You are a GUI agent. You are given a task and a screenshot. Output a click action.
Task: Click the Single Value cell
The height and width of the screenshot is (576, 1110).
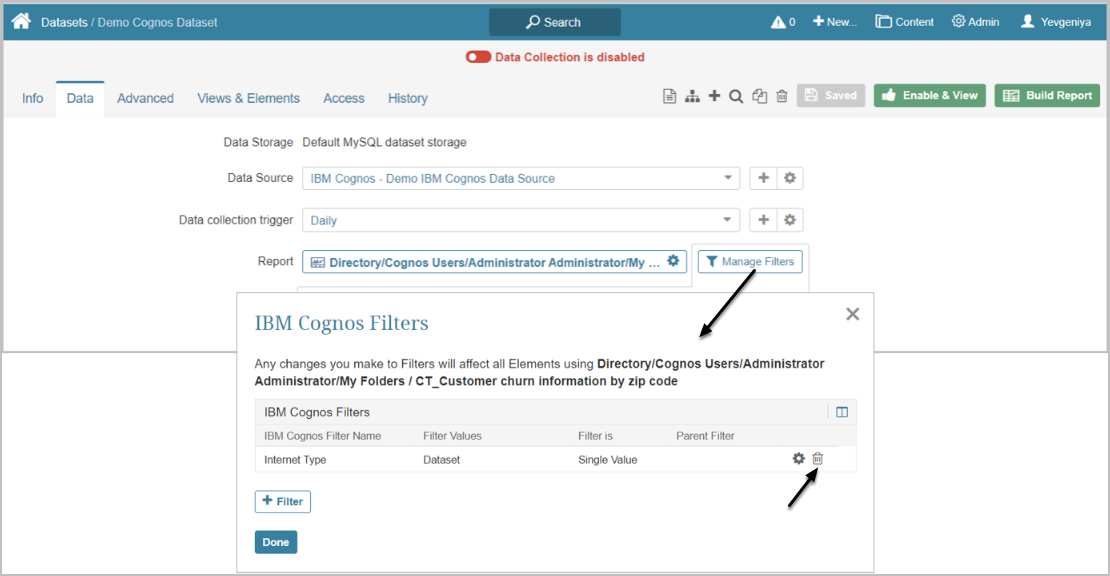click(607, 460)
